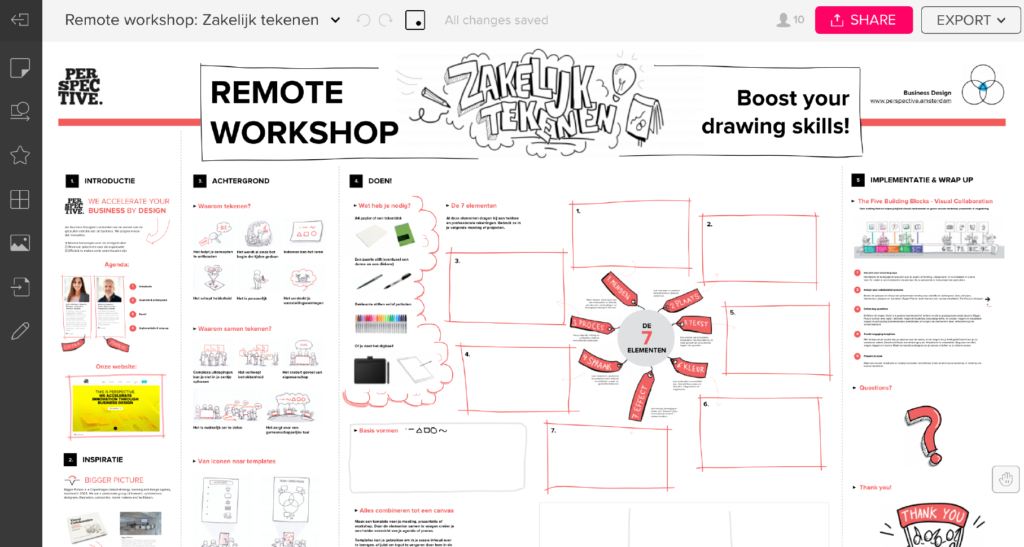Open the shapes and connectors tool
The height and width of the screenshot is (547, 1024).
pos(20,111)
